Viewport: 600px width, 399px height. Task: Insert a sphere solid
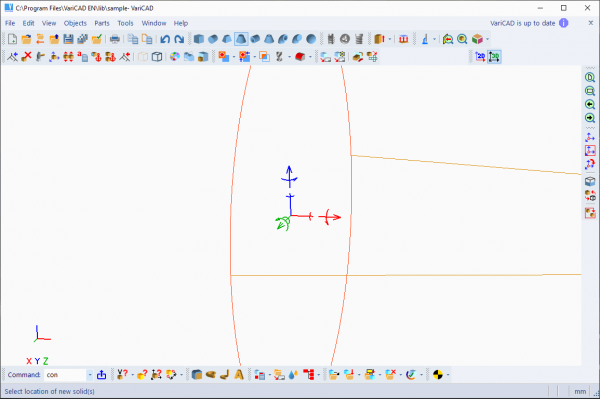311,39
